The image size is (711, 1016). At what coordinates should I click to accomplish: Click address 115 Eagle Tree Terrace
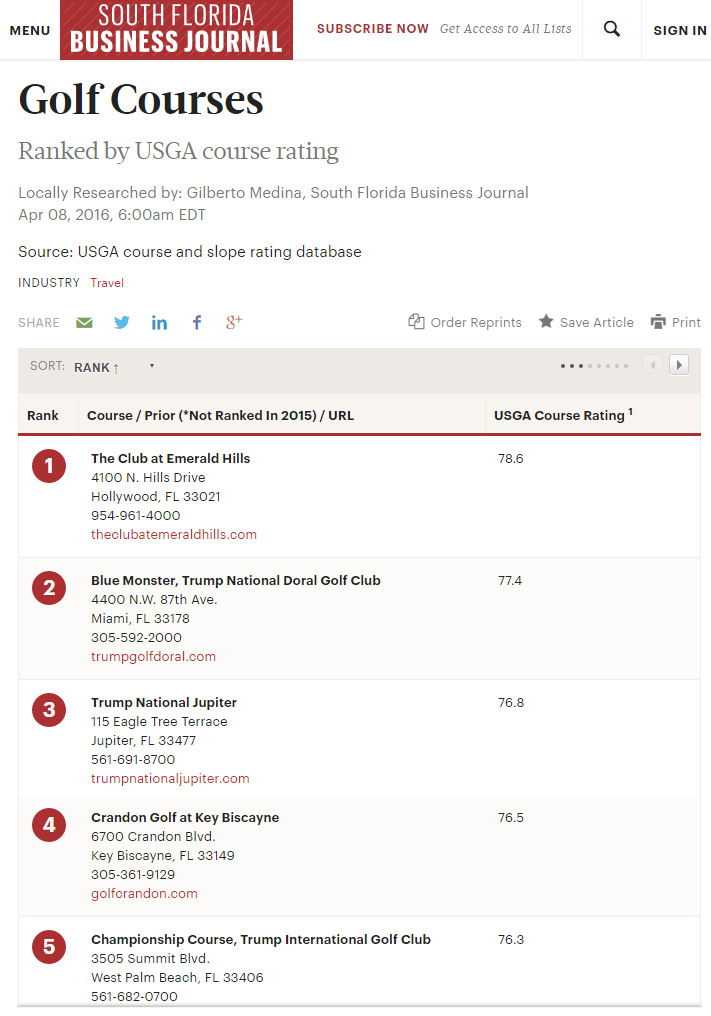(x=159, y=721)
